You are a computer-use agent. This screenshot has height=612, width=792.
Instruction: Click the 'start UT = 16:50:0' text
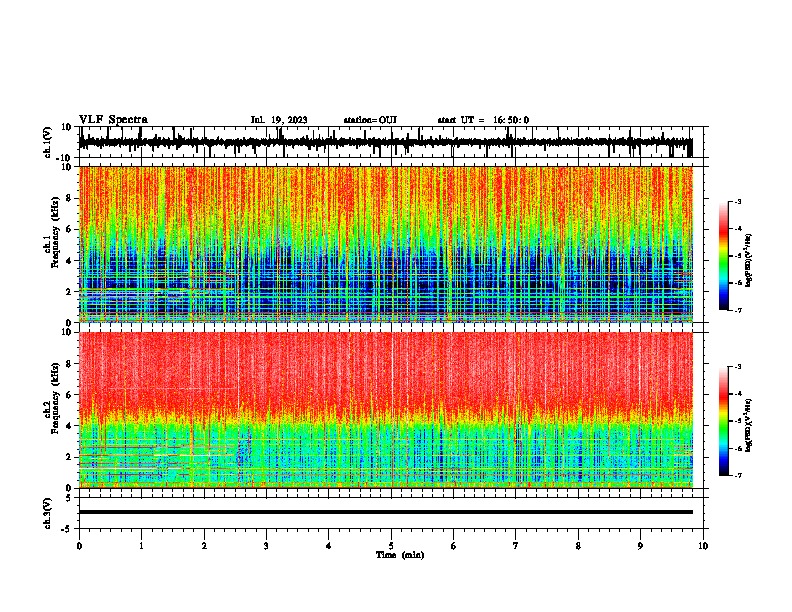pos(483,120)
